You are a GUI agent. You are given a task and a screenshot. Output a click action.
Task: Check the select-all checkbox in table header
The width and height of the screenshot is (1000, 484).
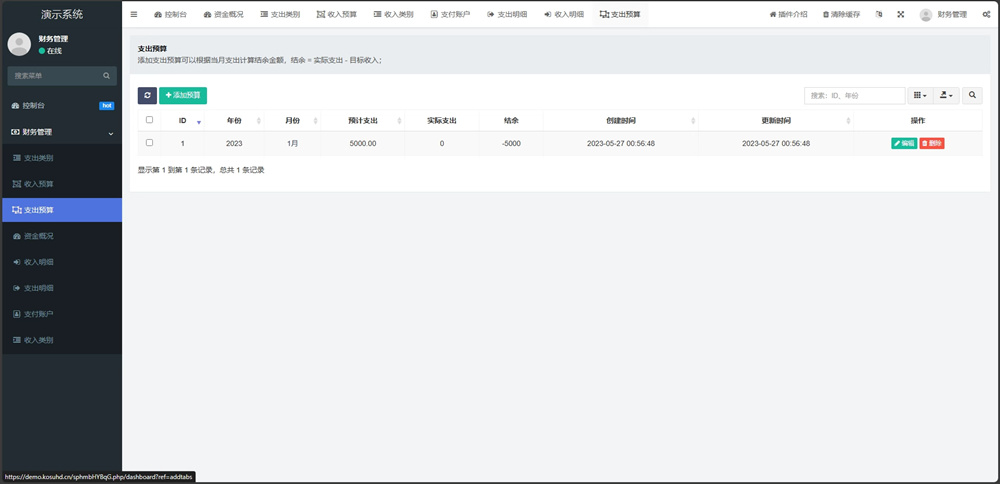(149, 119)
